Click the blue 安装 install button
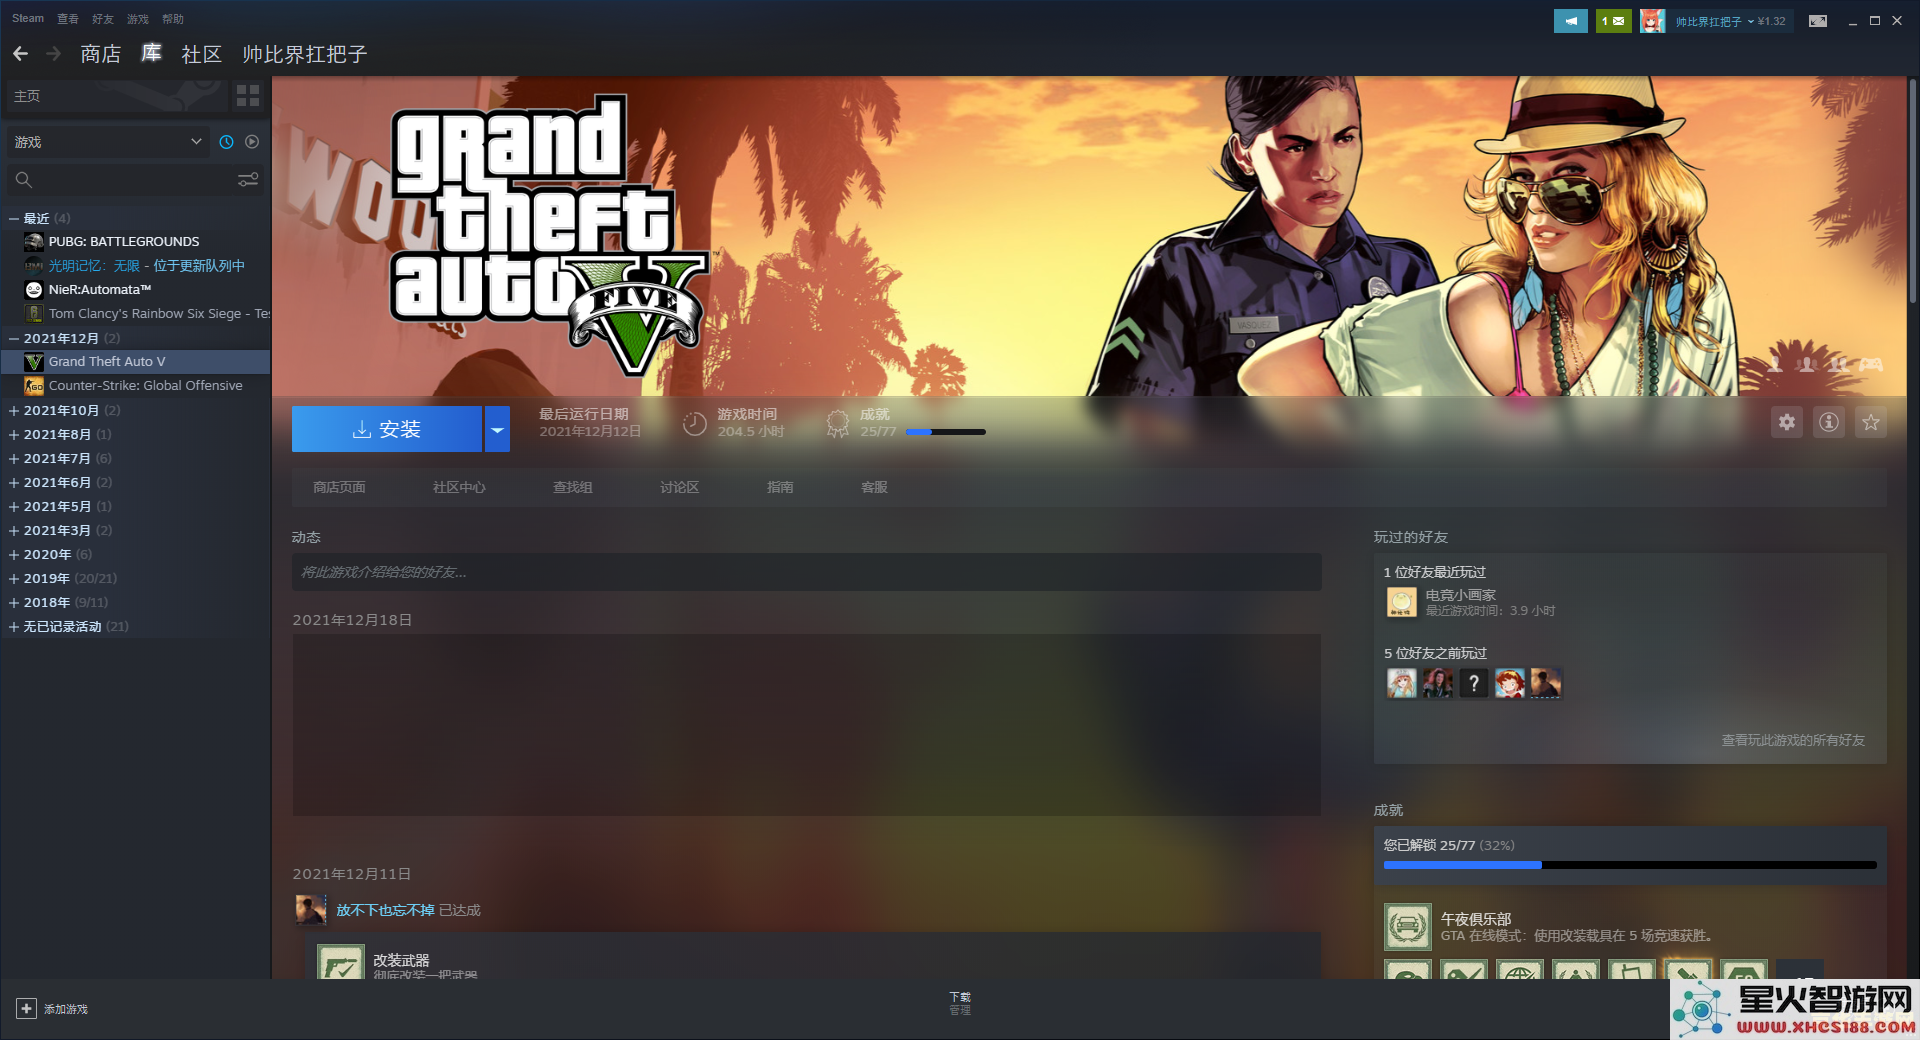This screenshot has width=1920, height=1040. (x=387, y=429)
